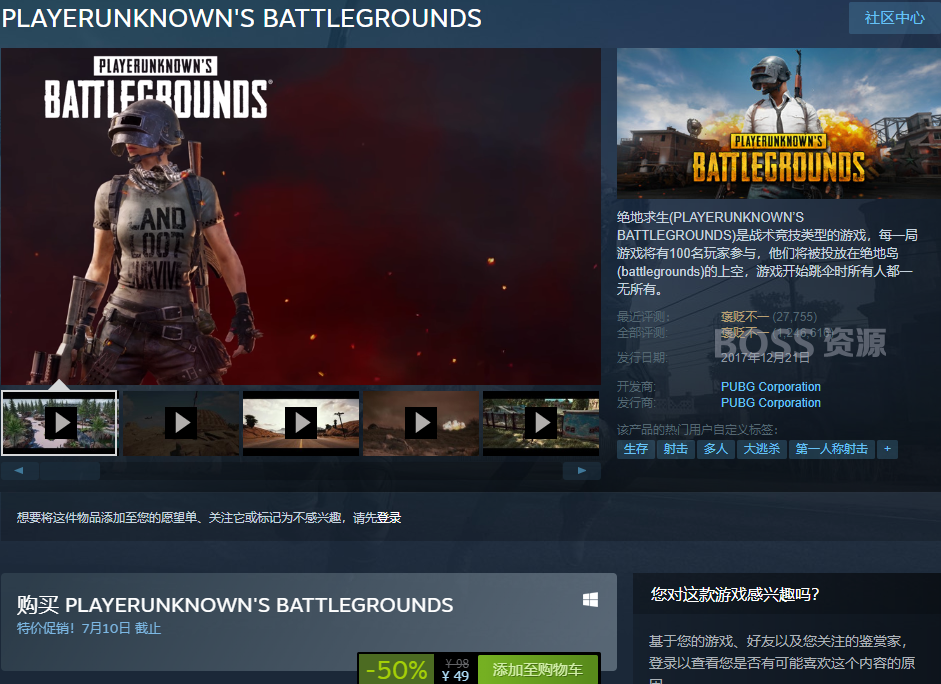The width and height of the screenshot is (941, 684).
Task: Click the 您对这款游戏感兴趣吗? heading
Action: tap(735, 595)
